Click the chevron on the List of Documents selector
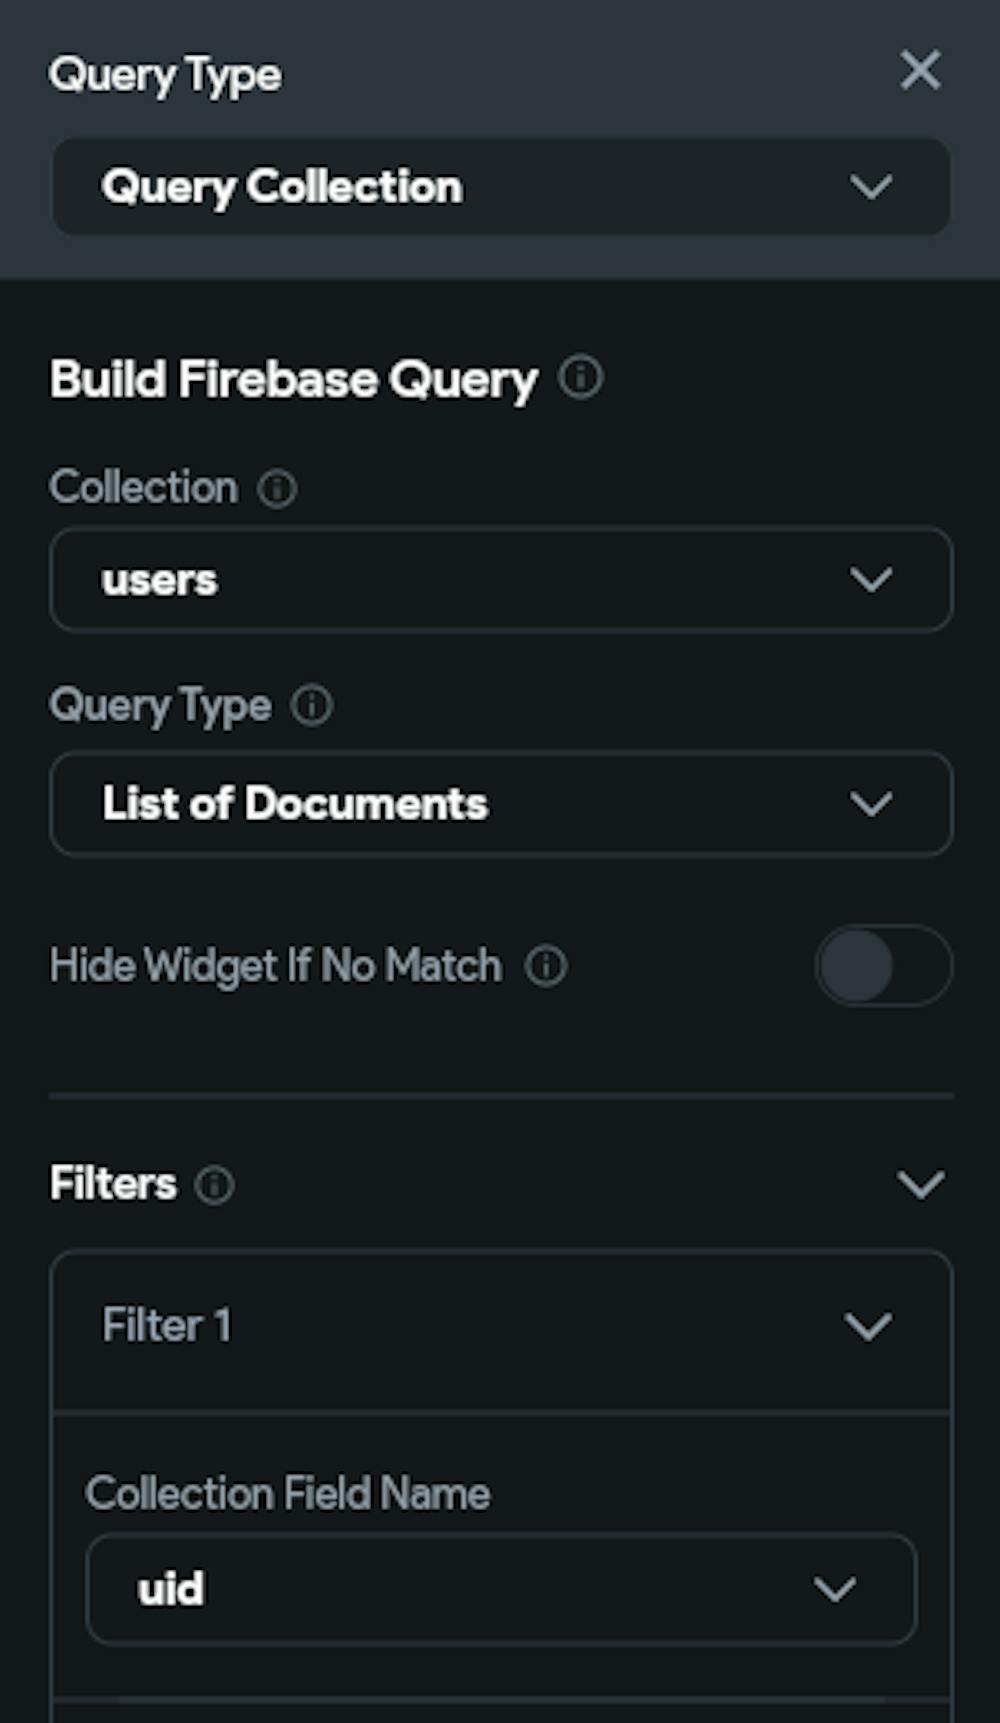1000x1723 pixels. pyautogui.click(x=871, y=803)
